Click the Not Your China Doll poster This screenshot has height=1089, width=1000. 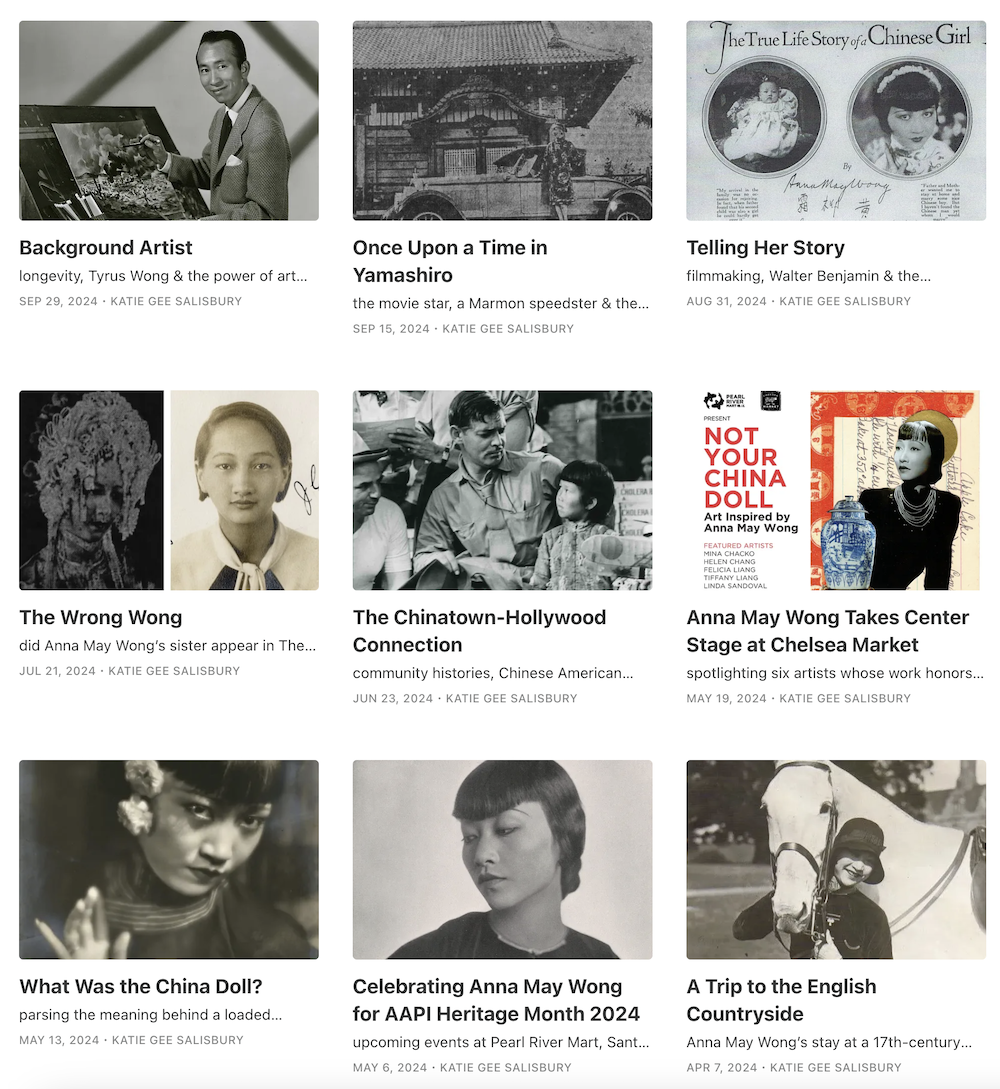pyautogui.click(x=836, y=490)
